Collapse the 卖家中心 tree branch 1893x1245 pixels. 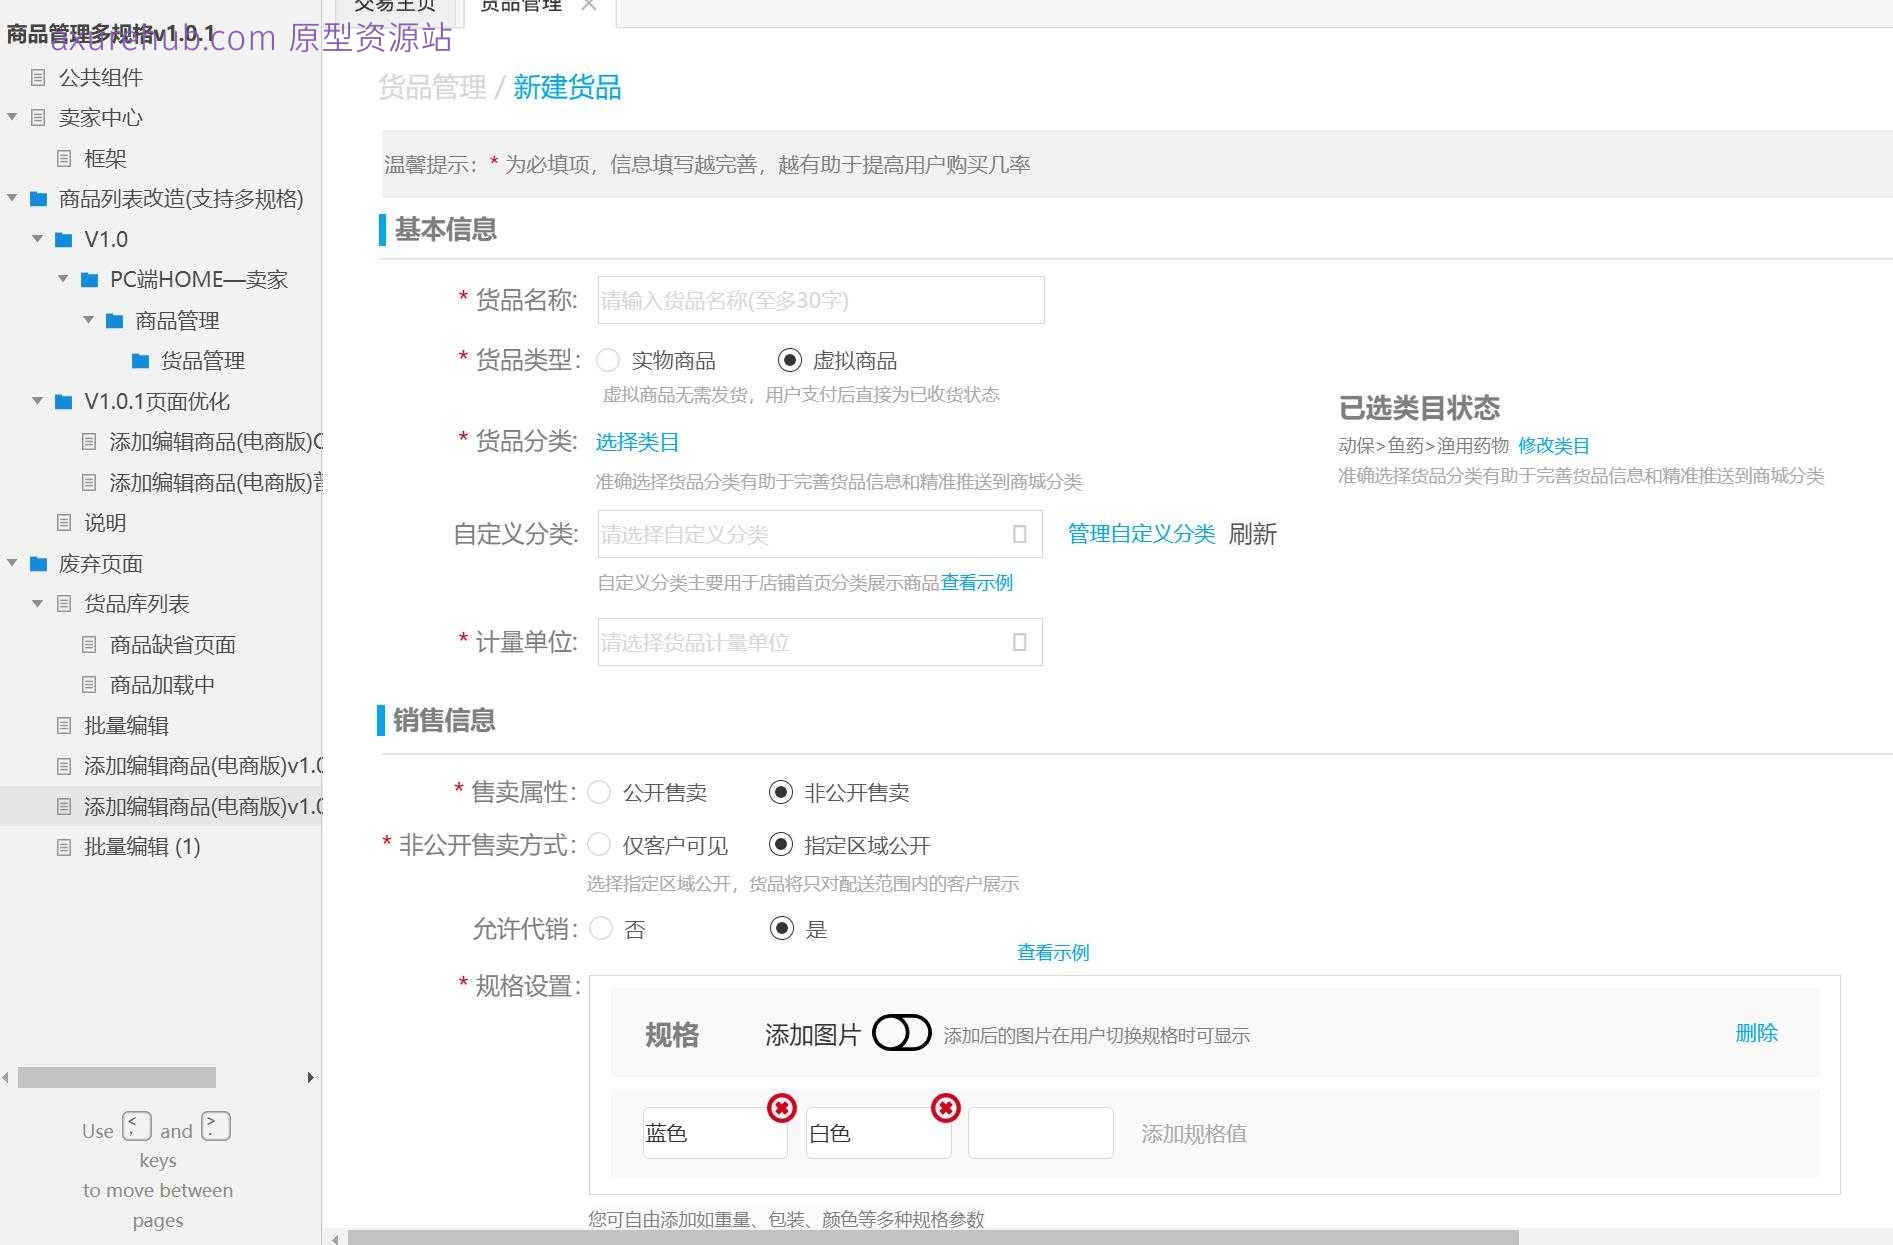coord(12,117)
